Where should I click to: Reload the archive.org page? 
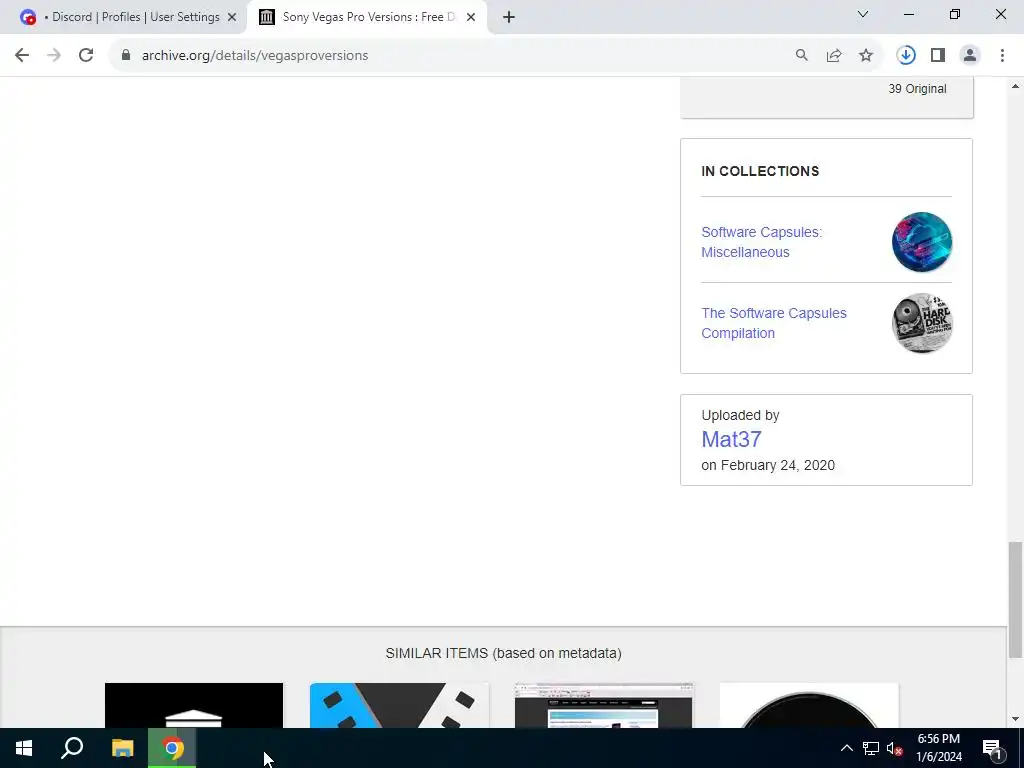point(86,56)
